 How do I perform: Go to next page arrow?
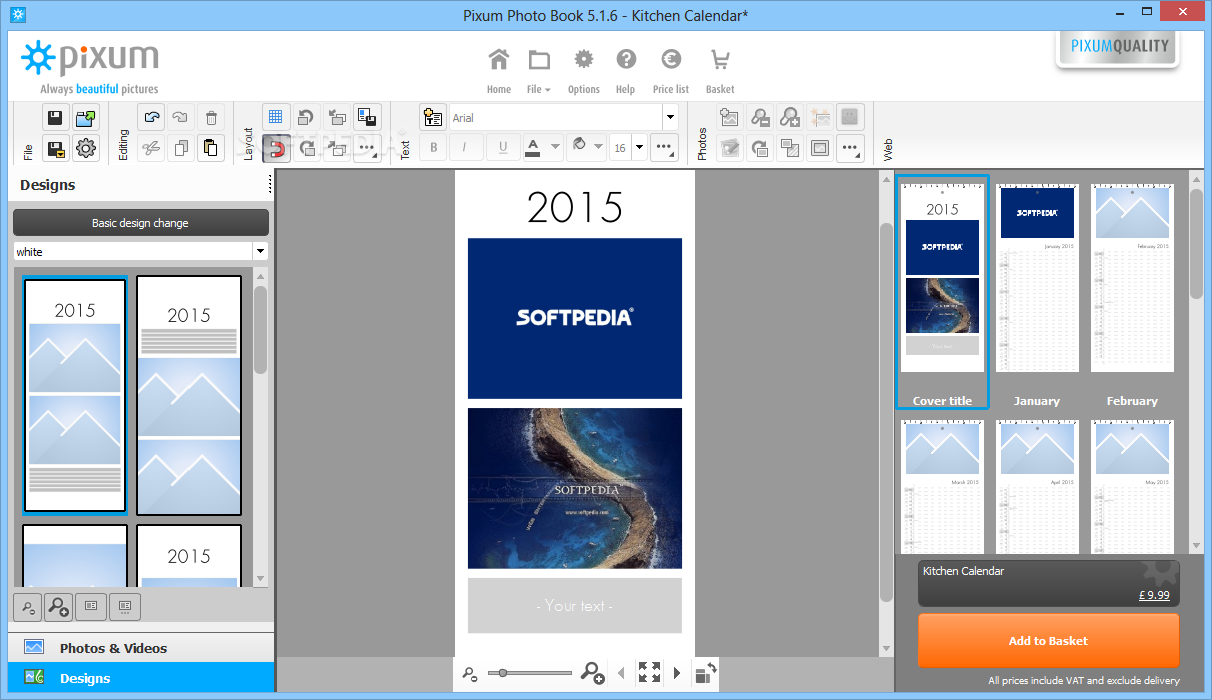(677, 673)
